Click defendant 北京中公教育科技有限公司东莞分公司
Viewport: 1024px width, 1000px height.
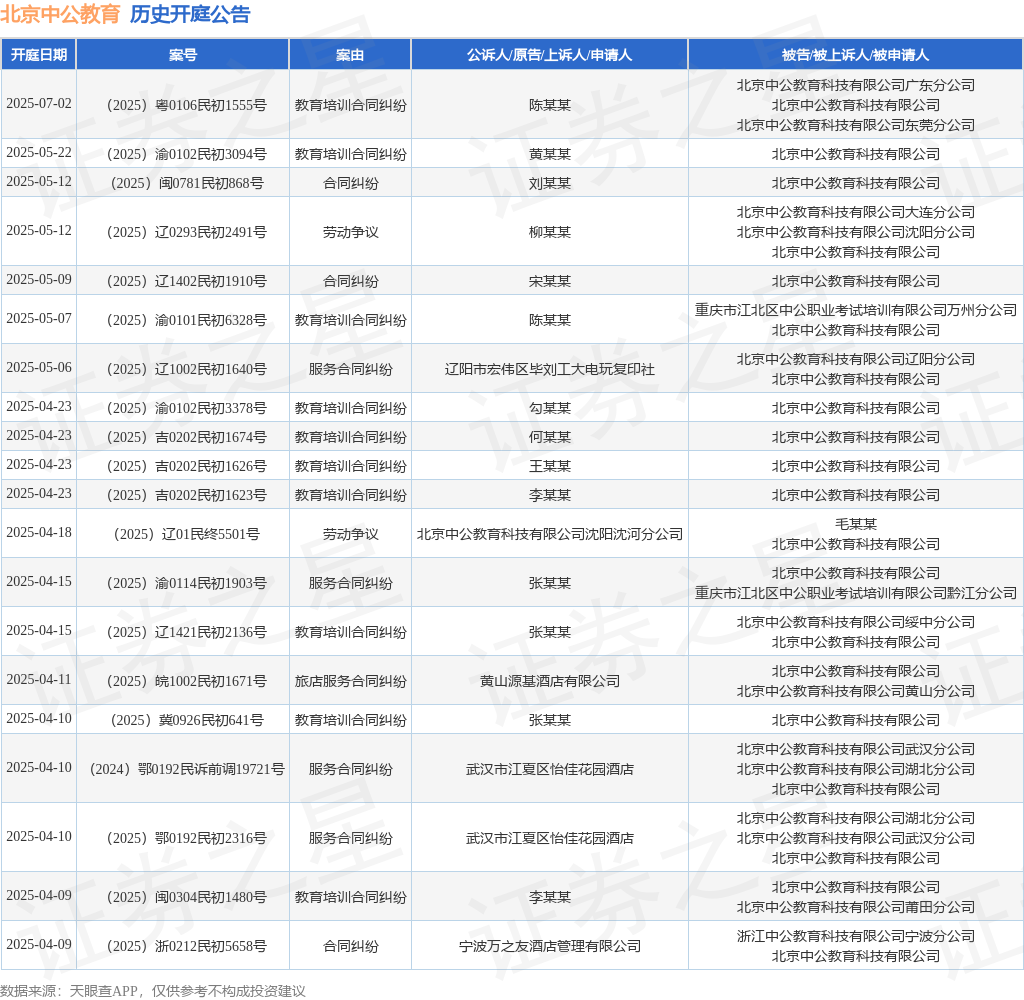click(x=856, y=125)
